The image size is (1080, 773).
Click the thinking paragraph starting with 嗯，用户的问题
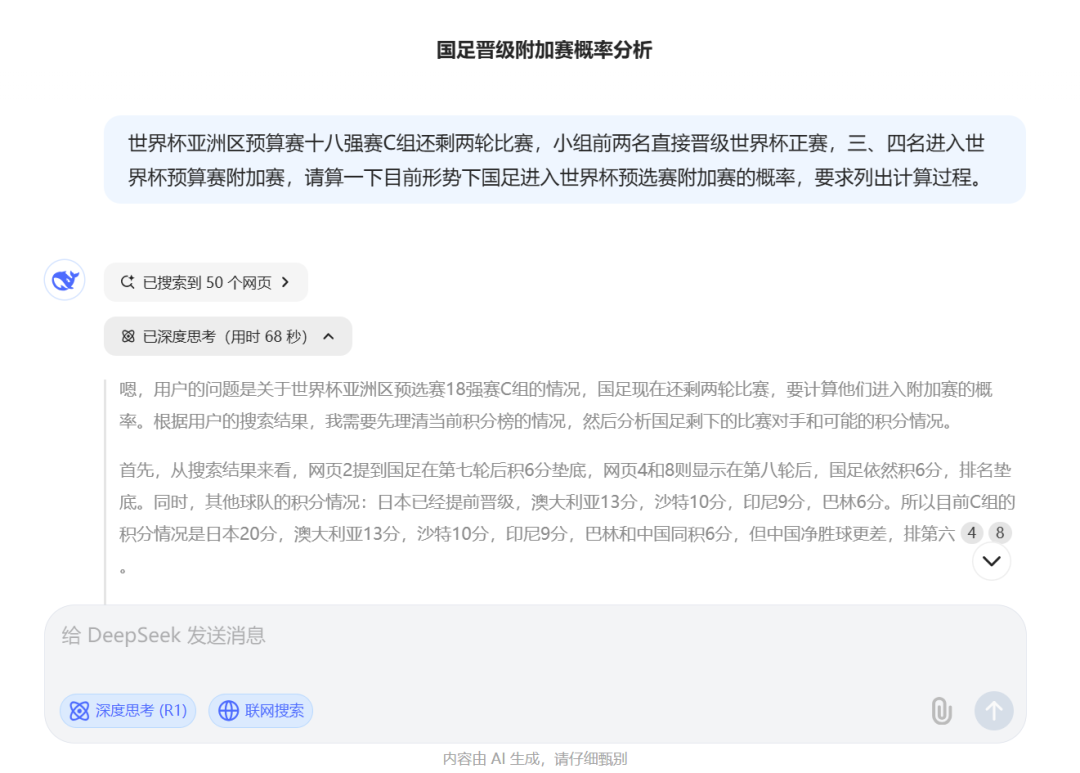coord(556,405)
